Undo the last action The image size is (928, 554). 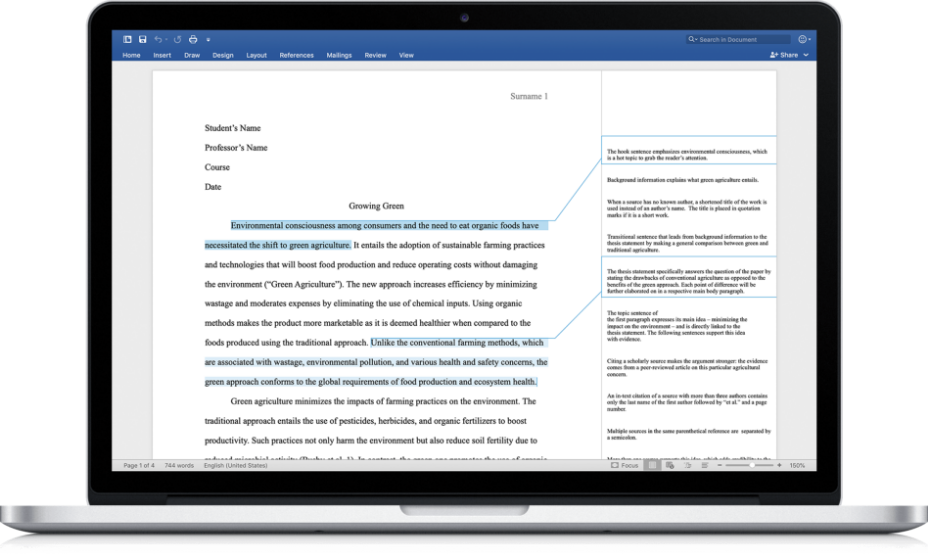(158, 39)
